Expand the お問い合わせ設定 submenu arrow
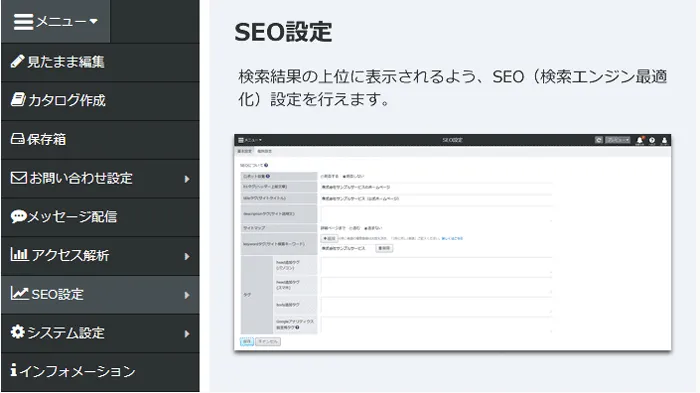 [x=187, y=179]
